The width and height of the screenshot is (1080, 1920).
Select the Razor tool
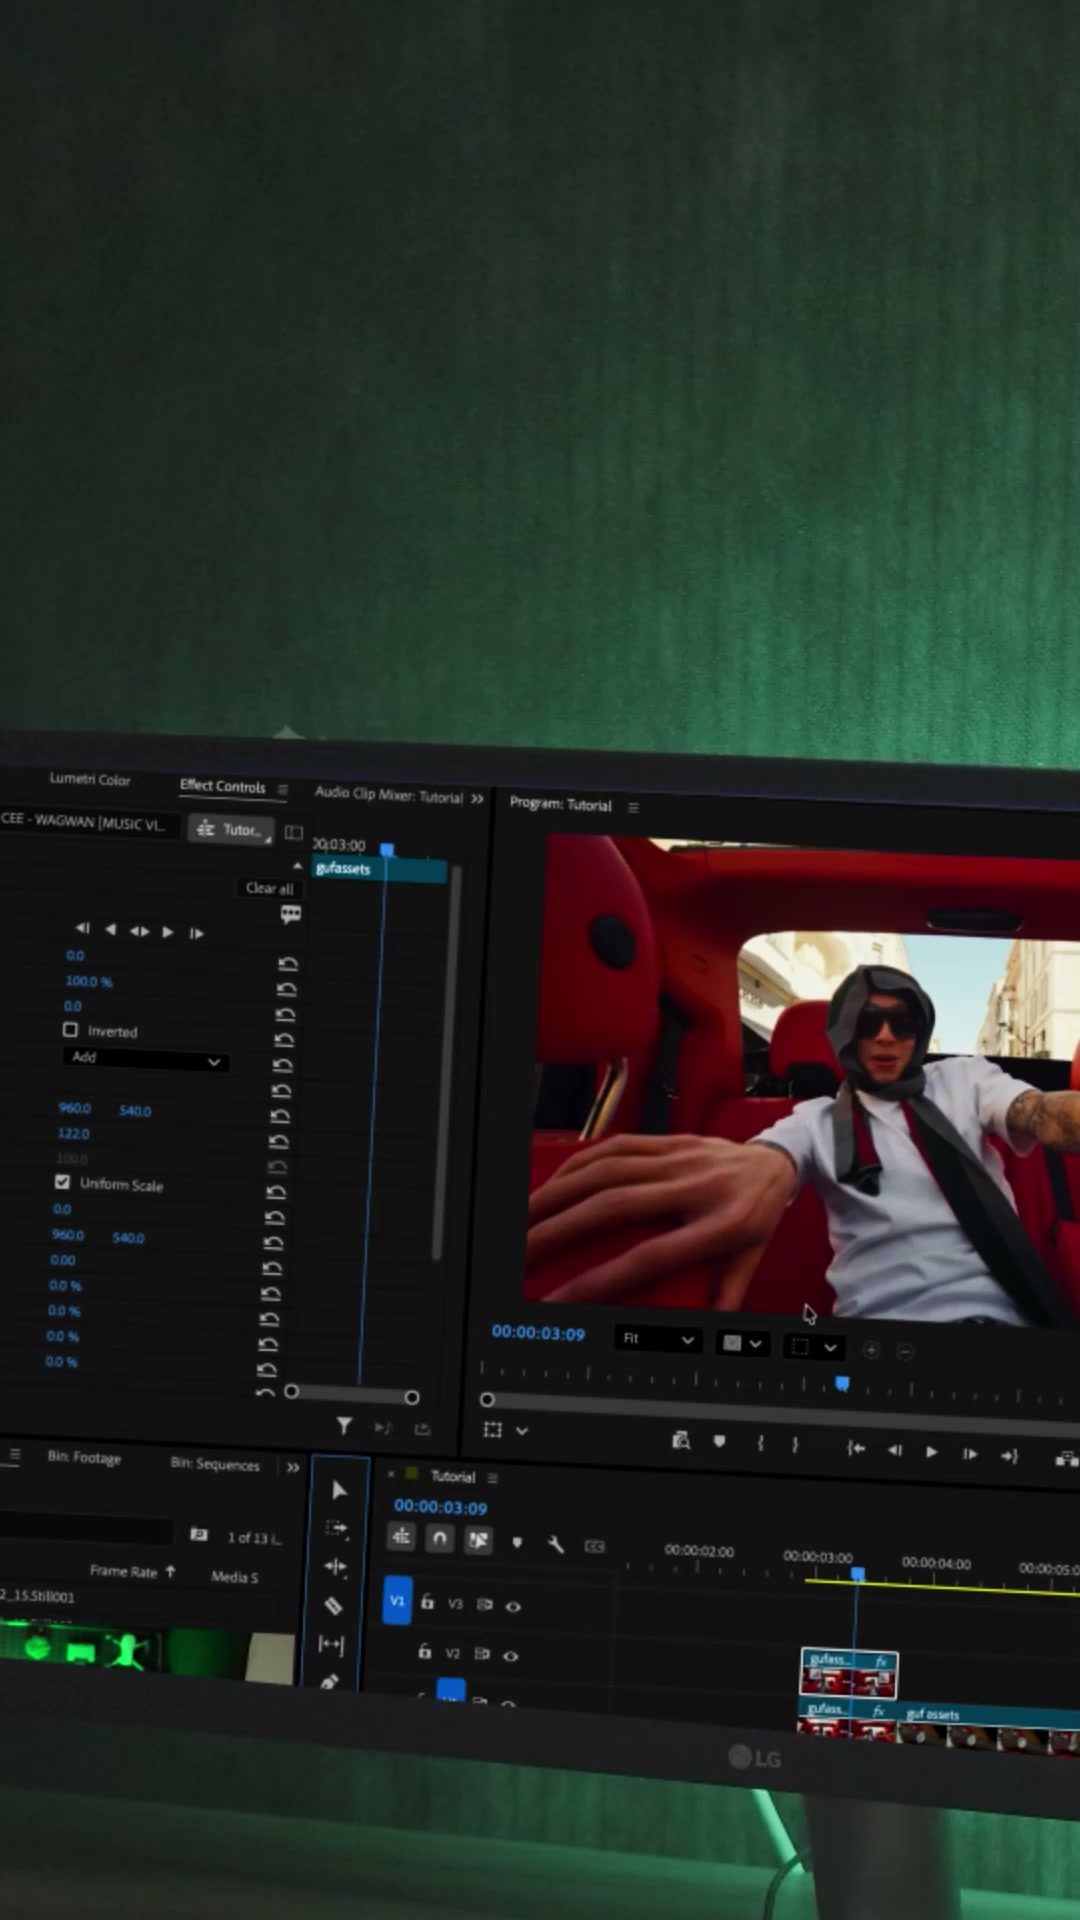click(x=333, y=1605)
